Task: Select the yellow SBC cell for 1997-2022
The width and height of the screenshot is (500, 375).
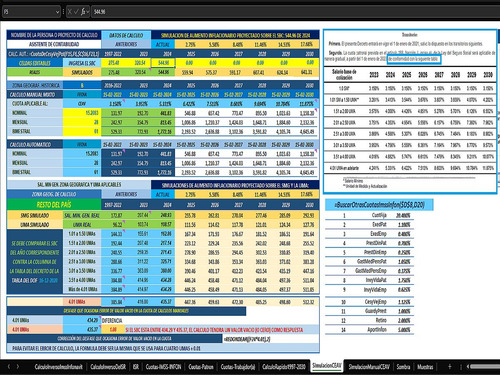Action: pos(113,63)
